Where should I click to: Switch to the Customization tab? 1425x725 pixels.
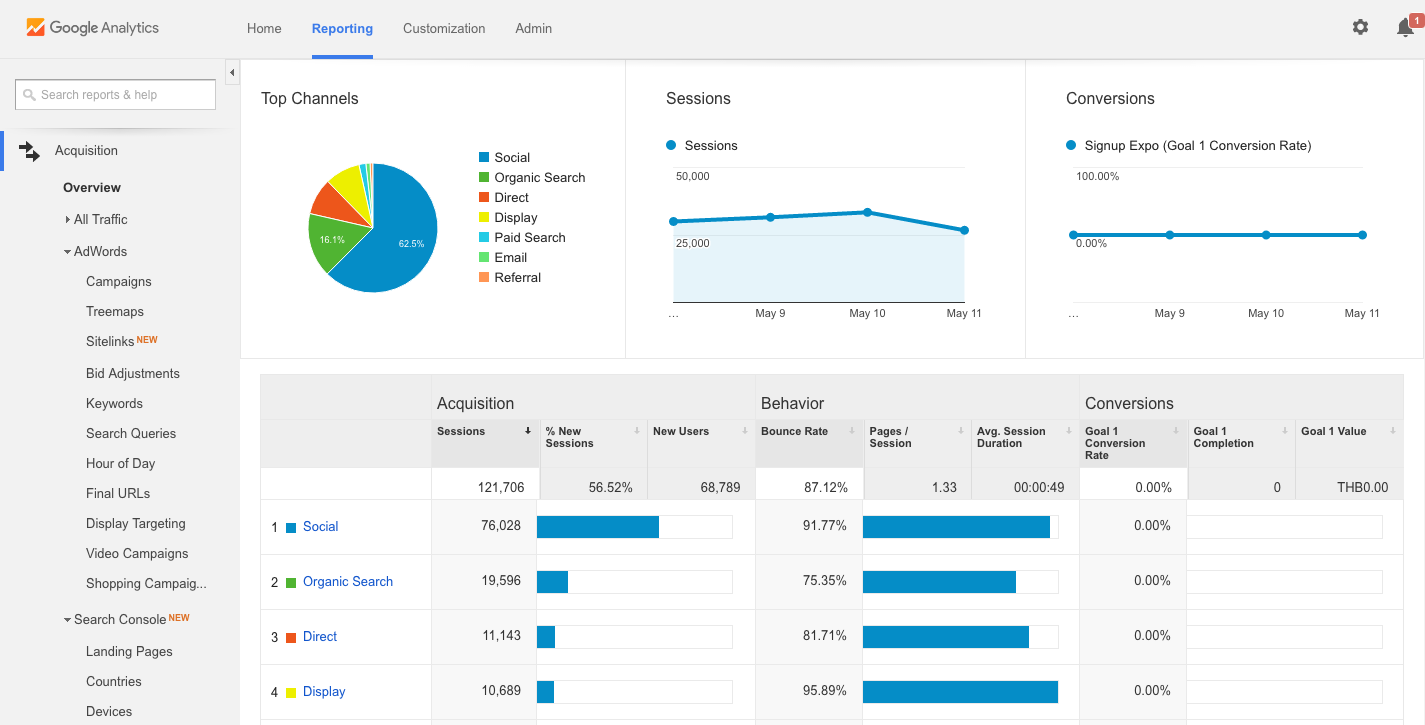tap(444, 28)
